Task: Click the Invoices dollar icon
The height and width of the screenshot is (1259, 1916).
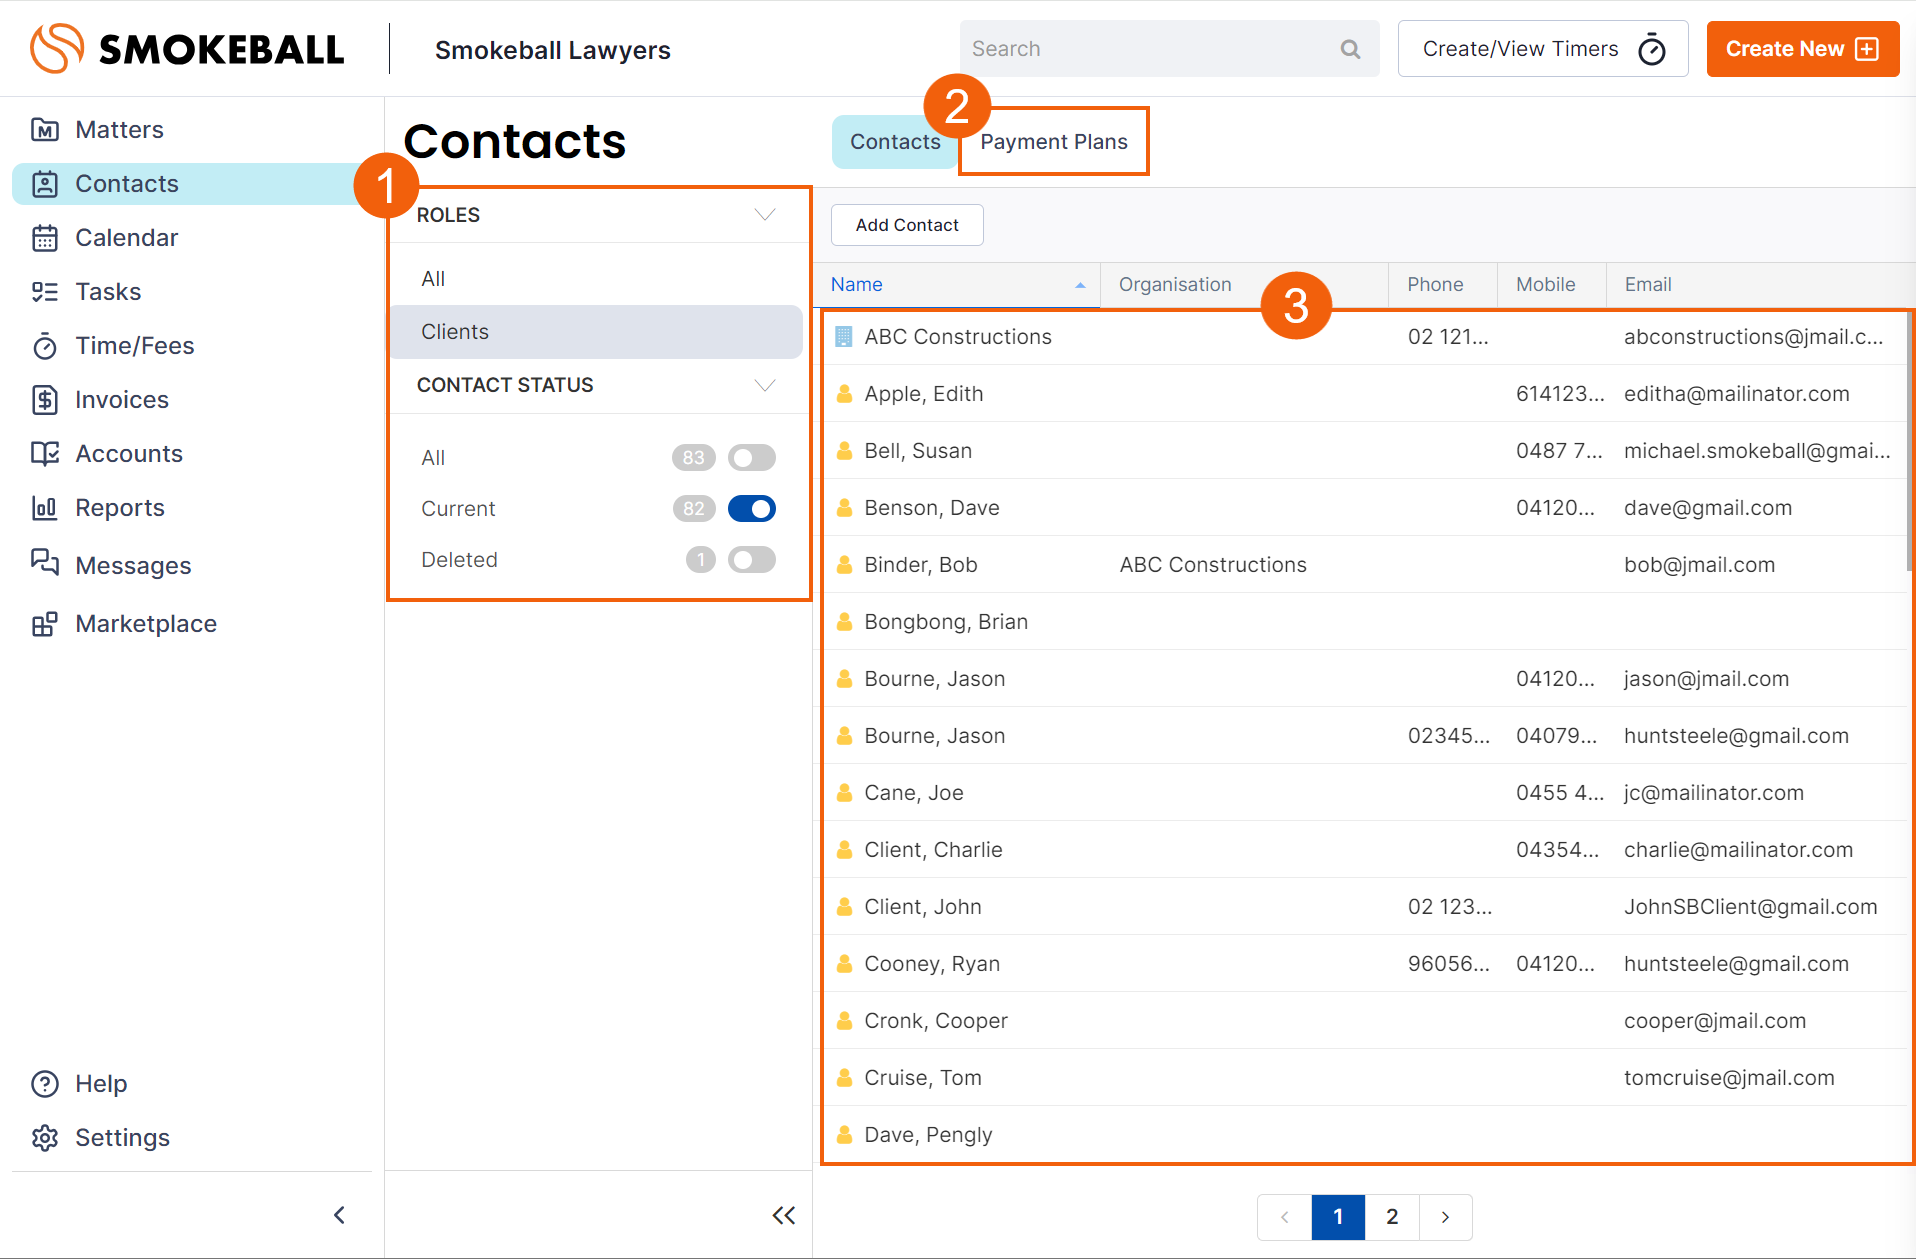Action: click(x=45, y=400)
